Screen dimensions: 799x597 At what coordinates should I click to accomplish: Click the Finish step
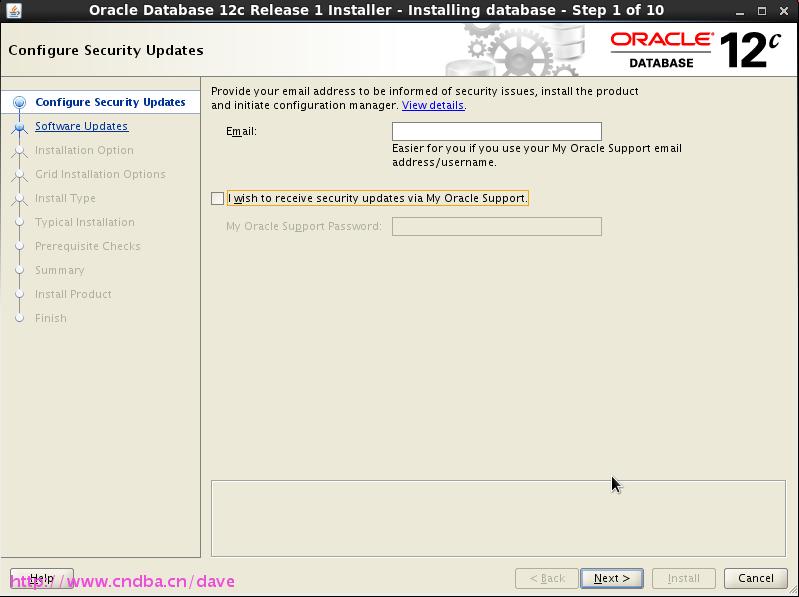point(50,318)
